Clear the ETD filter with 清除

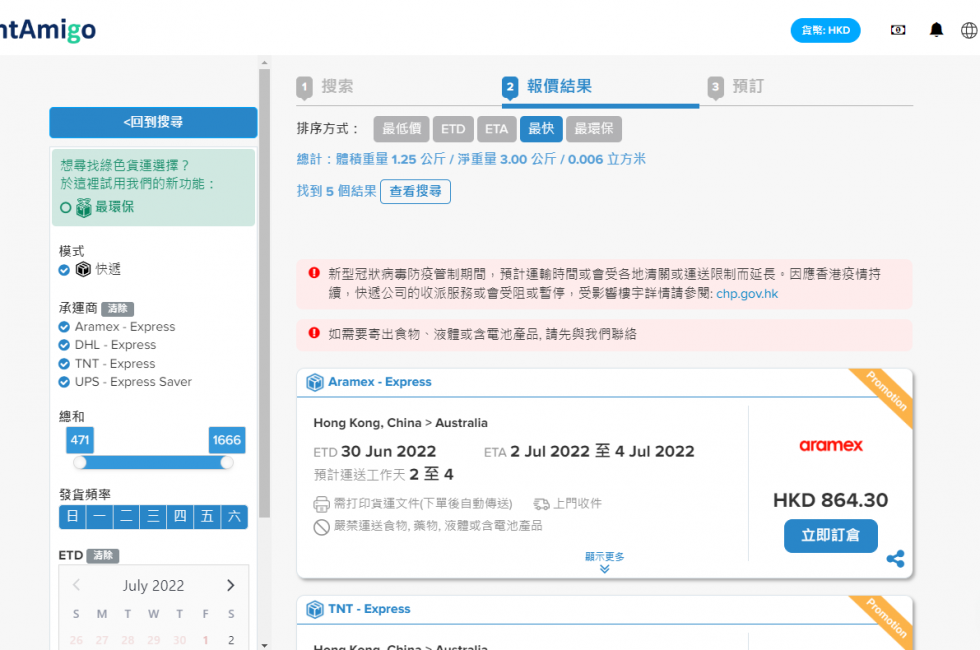click(x=102, y=556)
